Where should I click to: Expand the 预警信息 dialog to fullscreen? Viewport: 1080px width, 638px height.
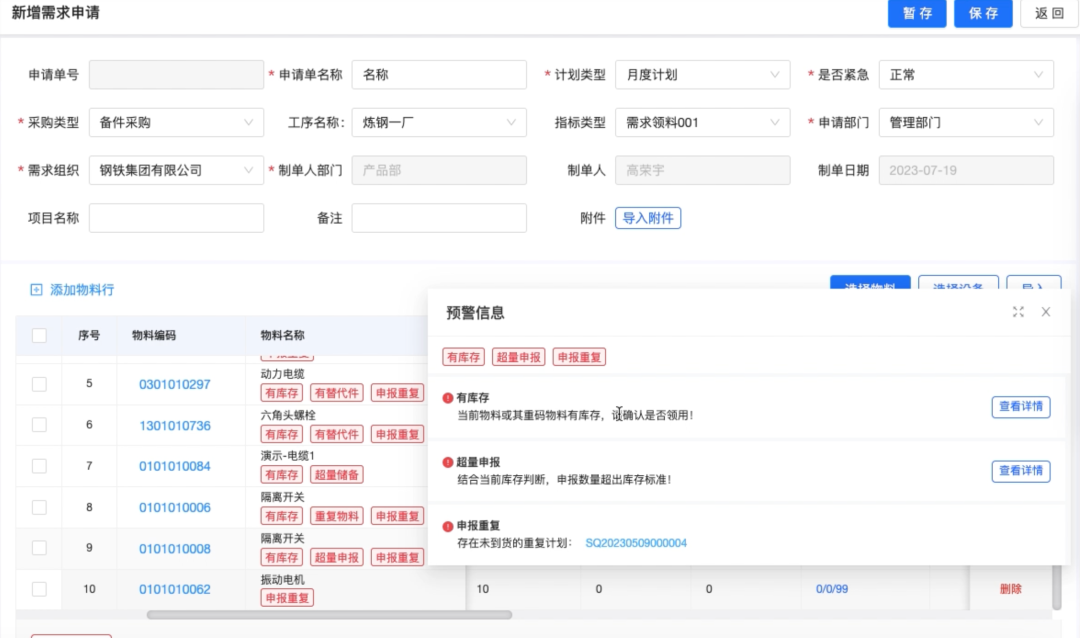pos(1018,312)
